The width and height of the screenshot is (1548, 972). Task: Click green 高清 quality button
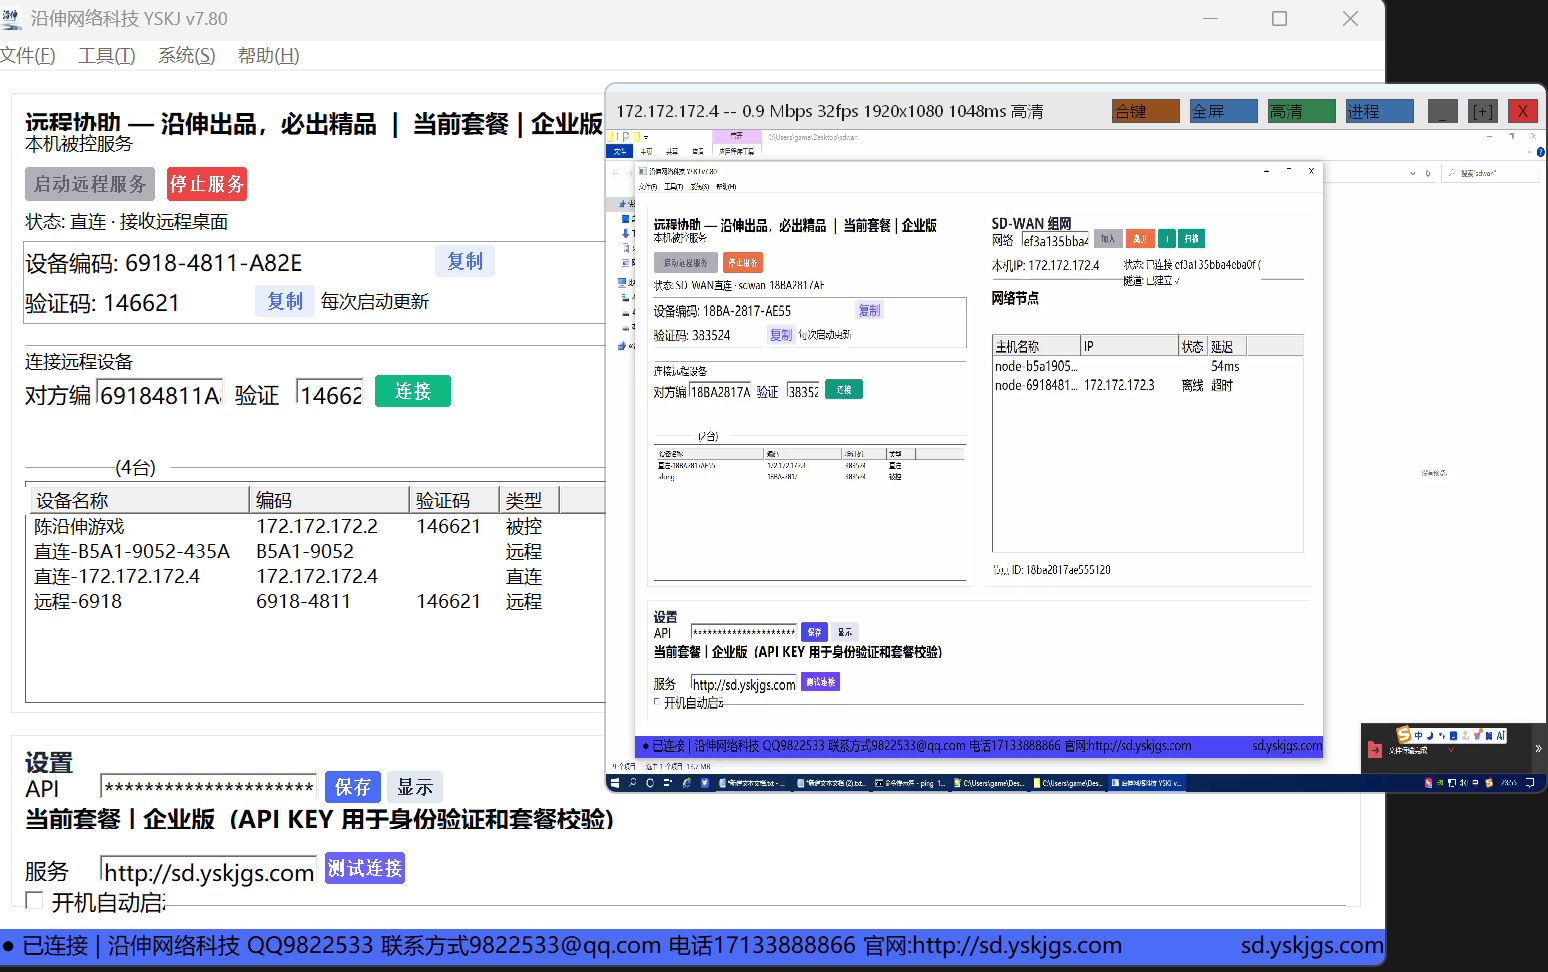pyautogui.click(x=1301, y=111)
